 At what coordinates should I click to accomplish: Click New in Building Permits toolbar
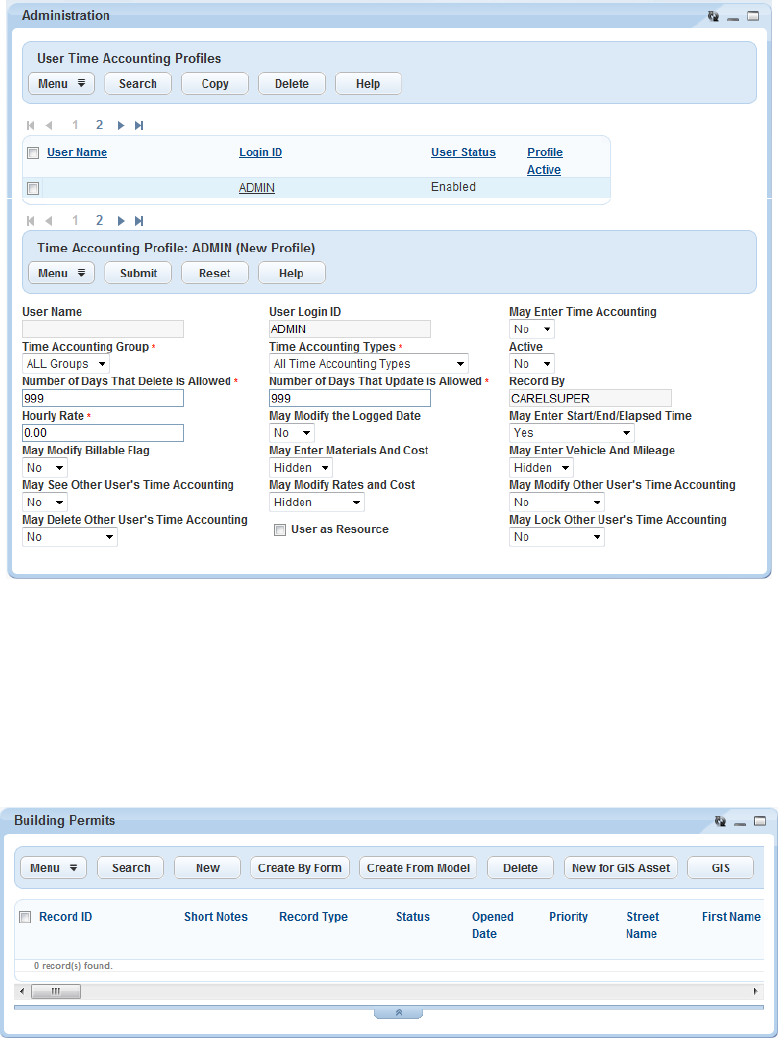(207, 868)
